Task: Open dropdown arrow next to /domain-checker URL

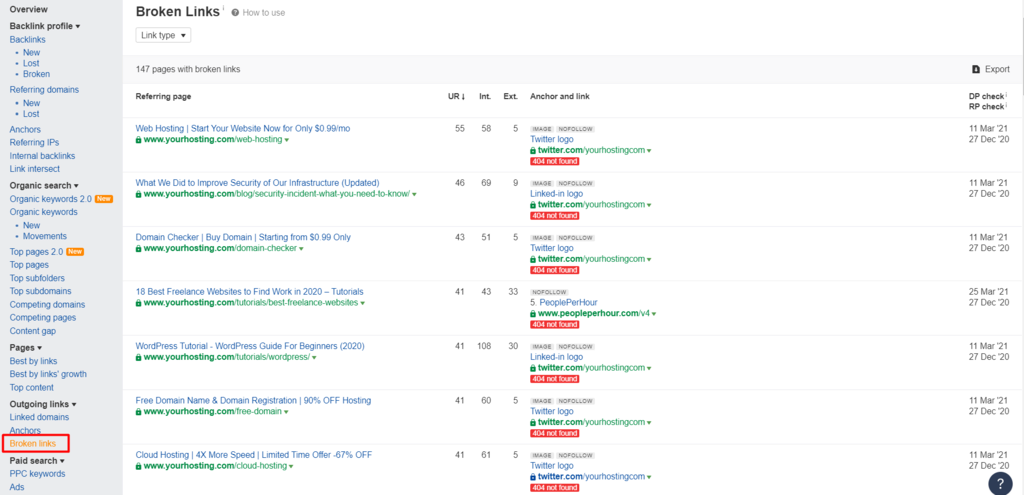Action: click(x=301, y=249)
